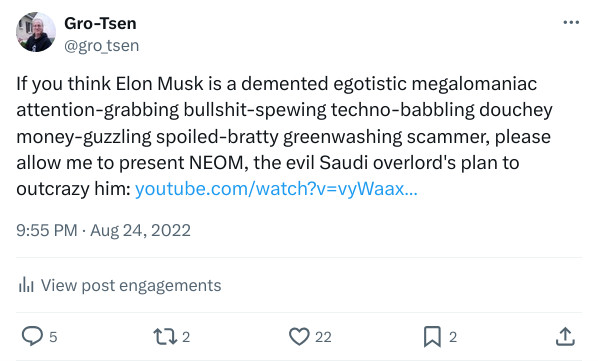598x361 pixels.
Task: Click the Gro-Tsen display name
Action: coord(100,23)
